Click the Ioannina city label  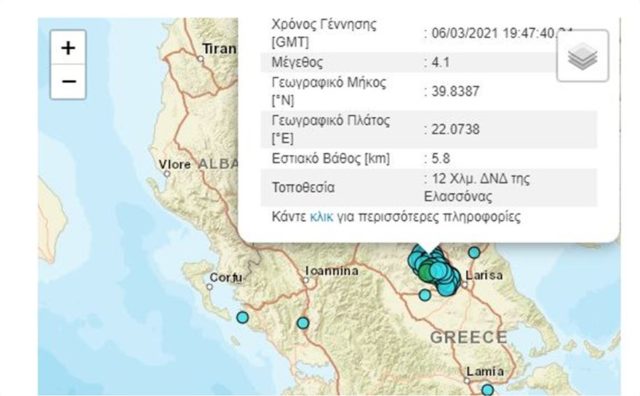point(332,271)
